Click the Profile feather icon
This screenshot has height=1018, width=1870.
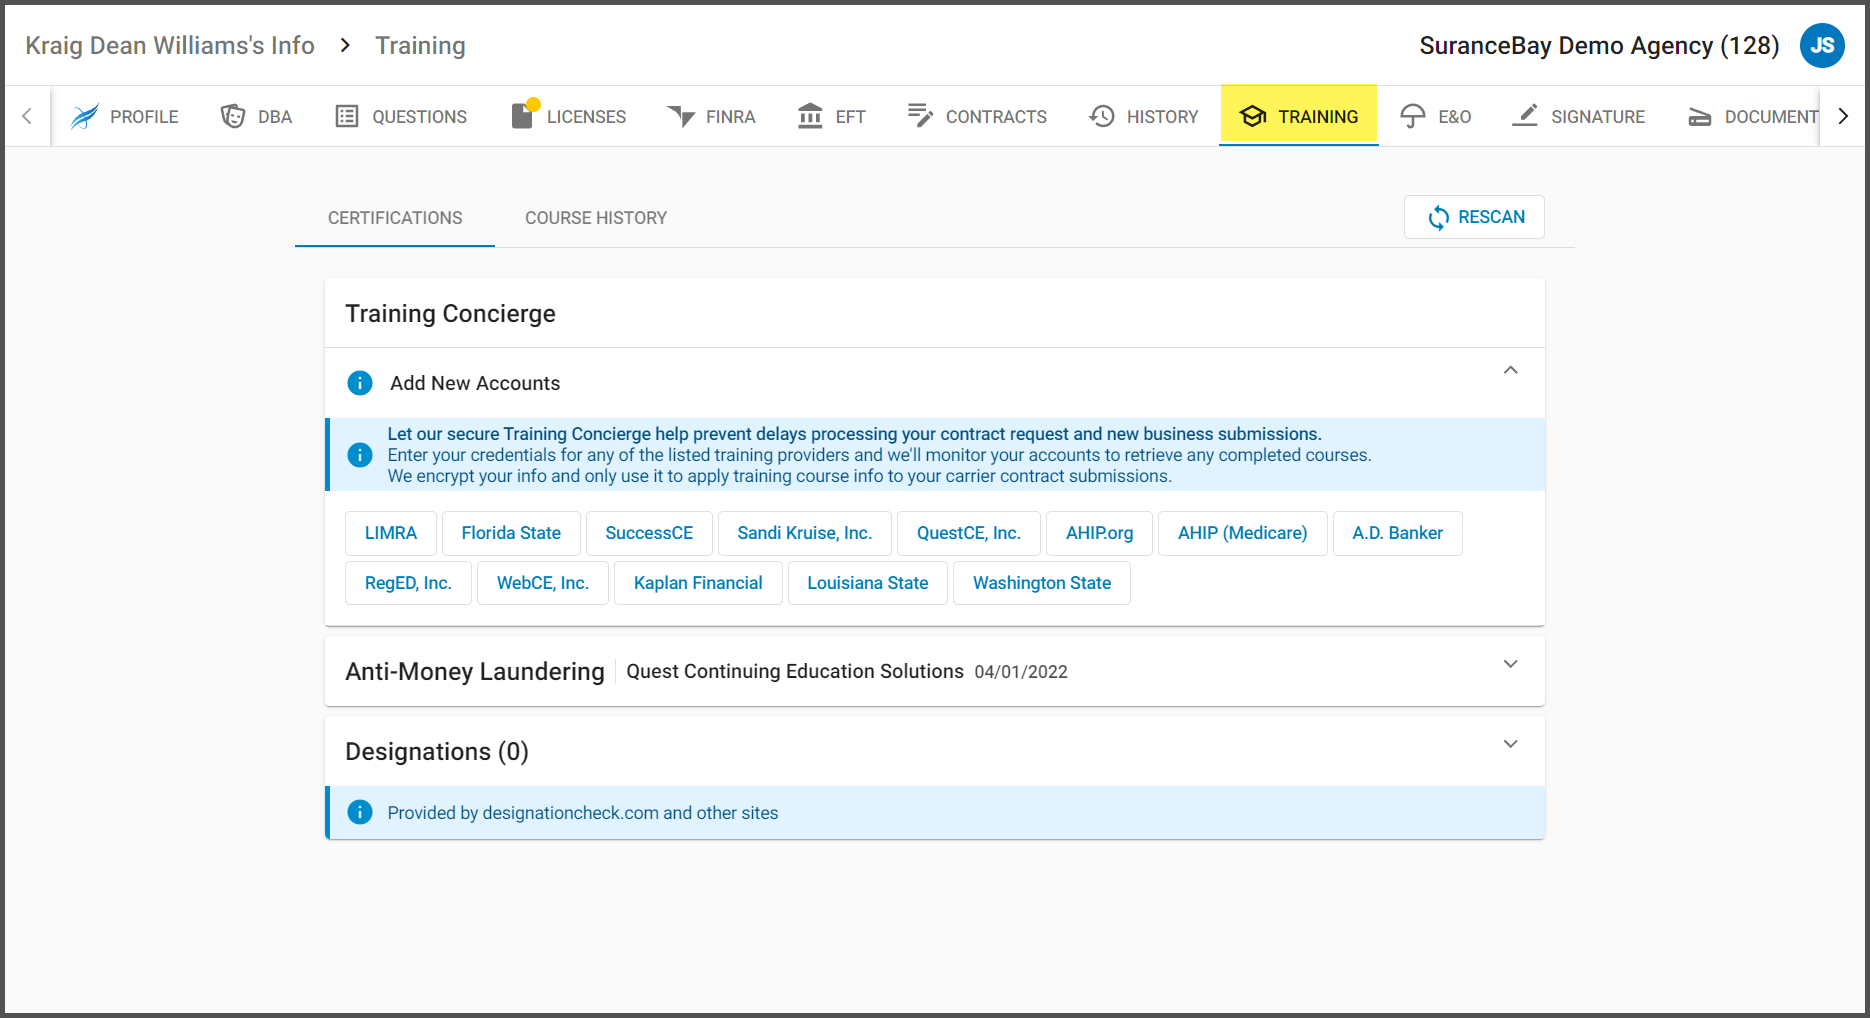click(x=85, y=116)
